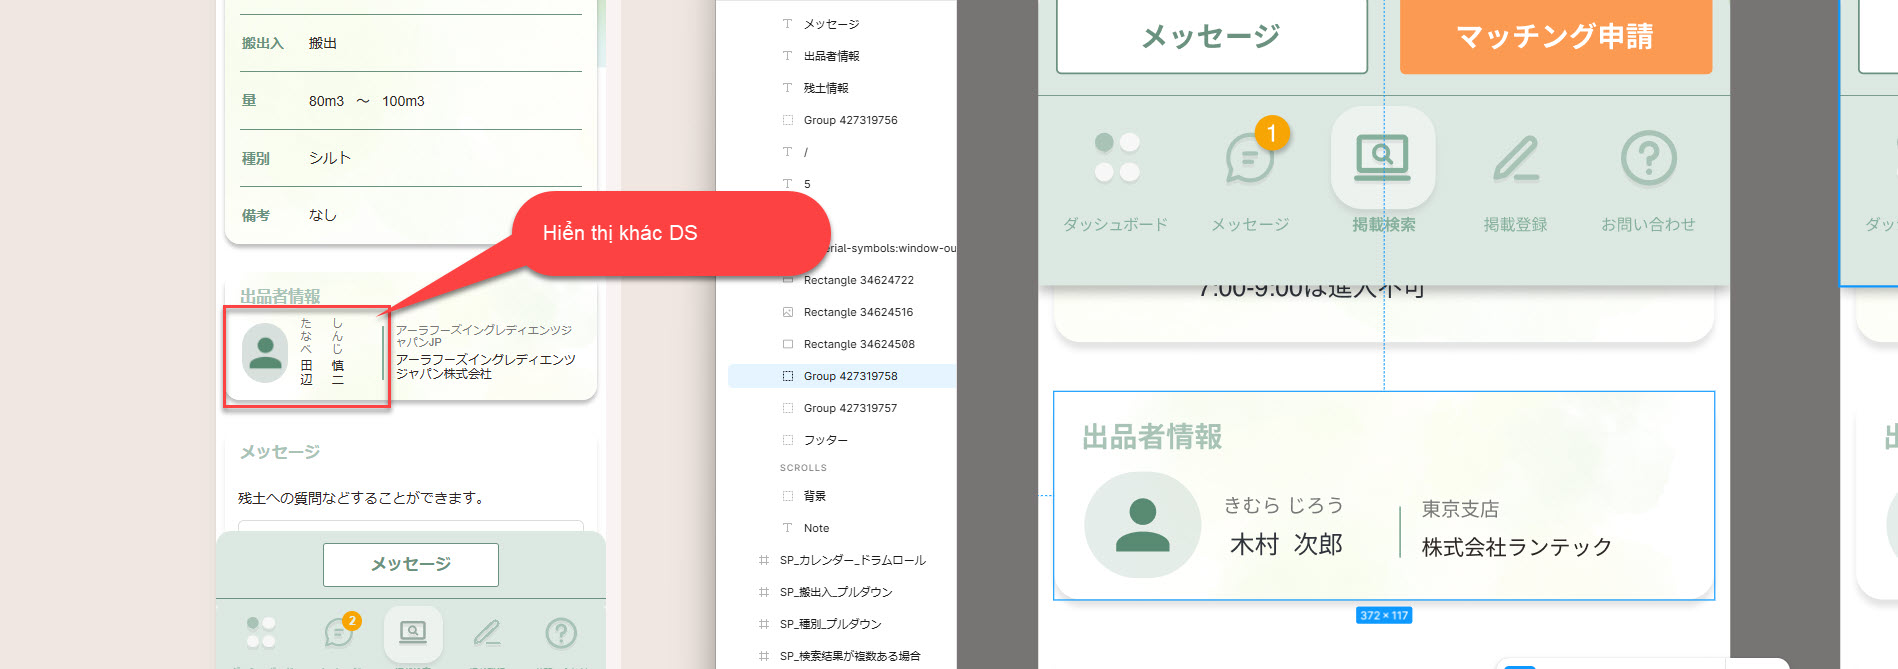Screen dimensions: 1898x669
Task: Open the お問い合わせ question mark icon
Action: click(x=1648, y=158)
